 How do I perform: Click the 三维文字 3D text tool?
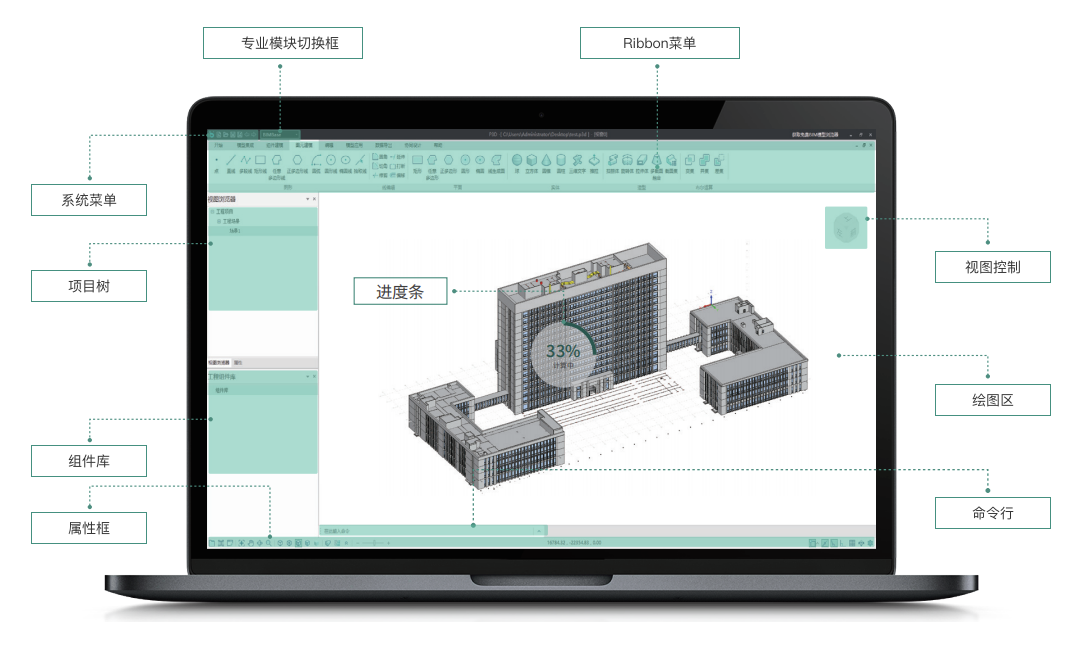(x=577, y=161)
